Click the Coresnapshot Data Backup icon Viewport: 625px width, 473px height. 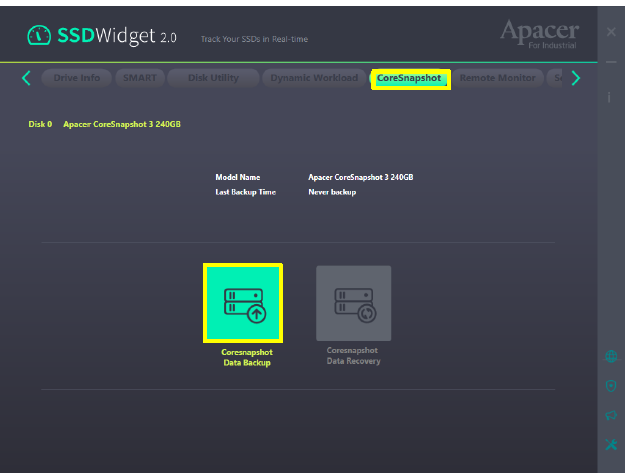pyautogui.click(x=243, y=304)
